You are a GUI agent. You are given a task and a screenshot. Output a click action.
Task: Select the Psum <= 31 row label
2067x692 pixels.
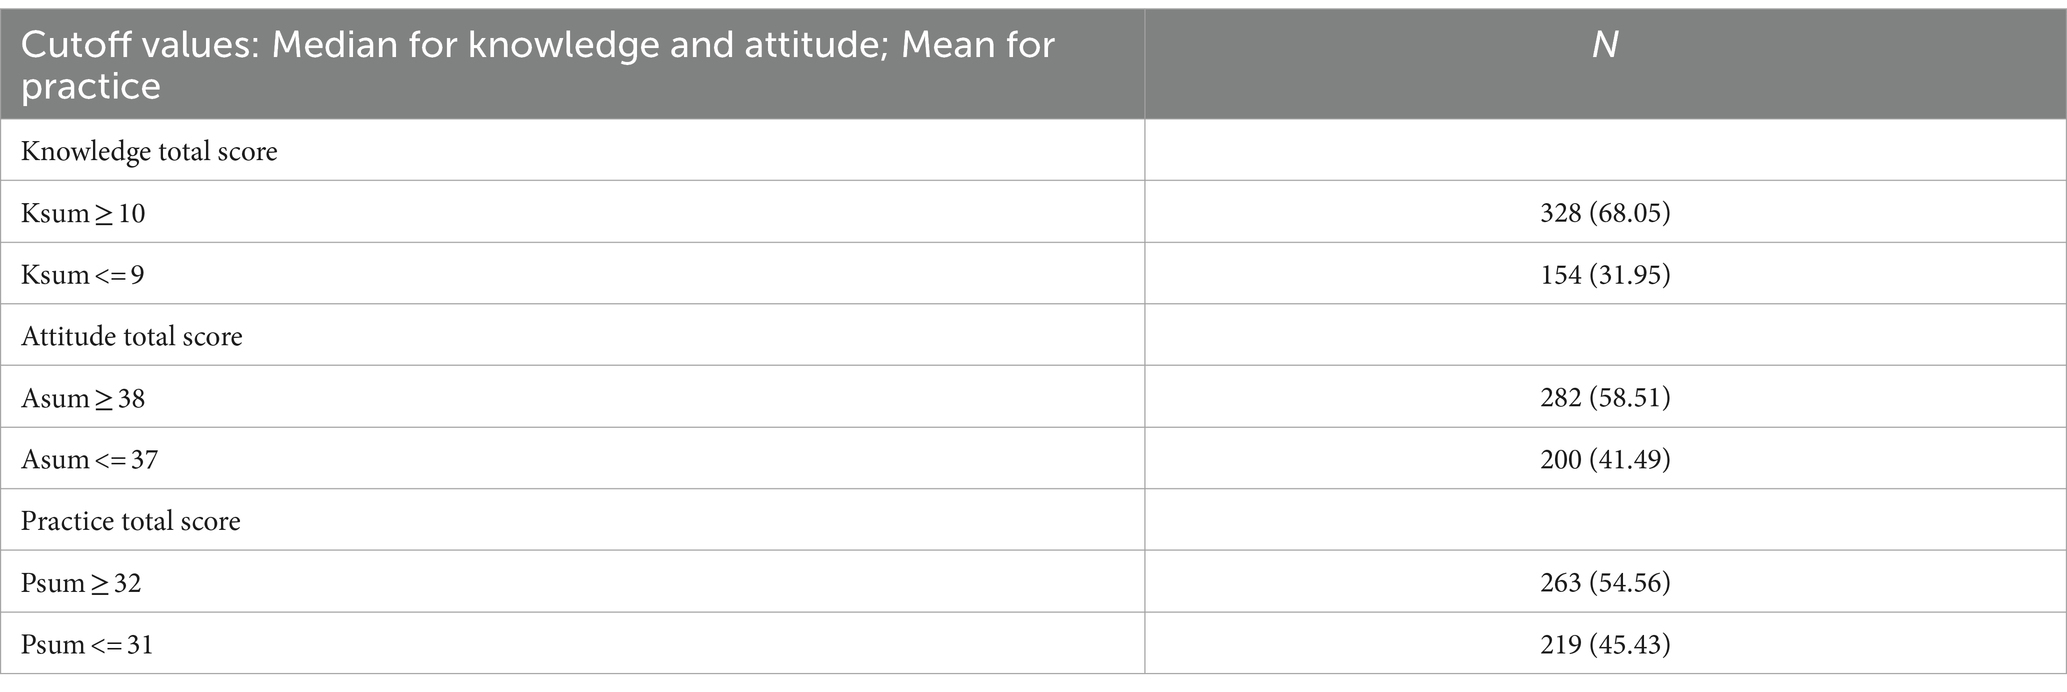pos(87,645)
